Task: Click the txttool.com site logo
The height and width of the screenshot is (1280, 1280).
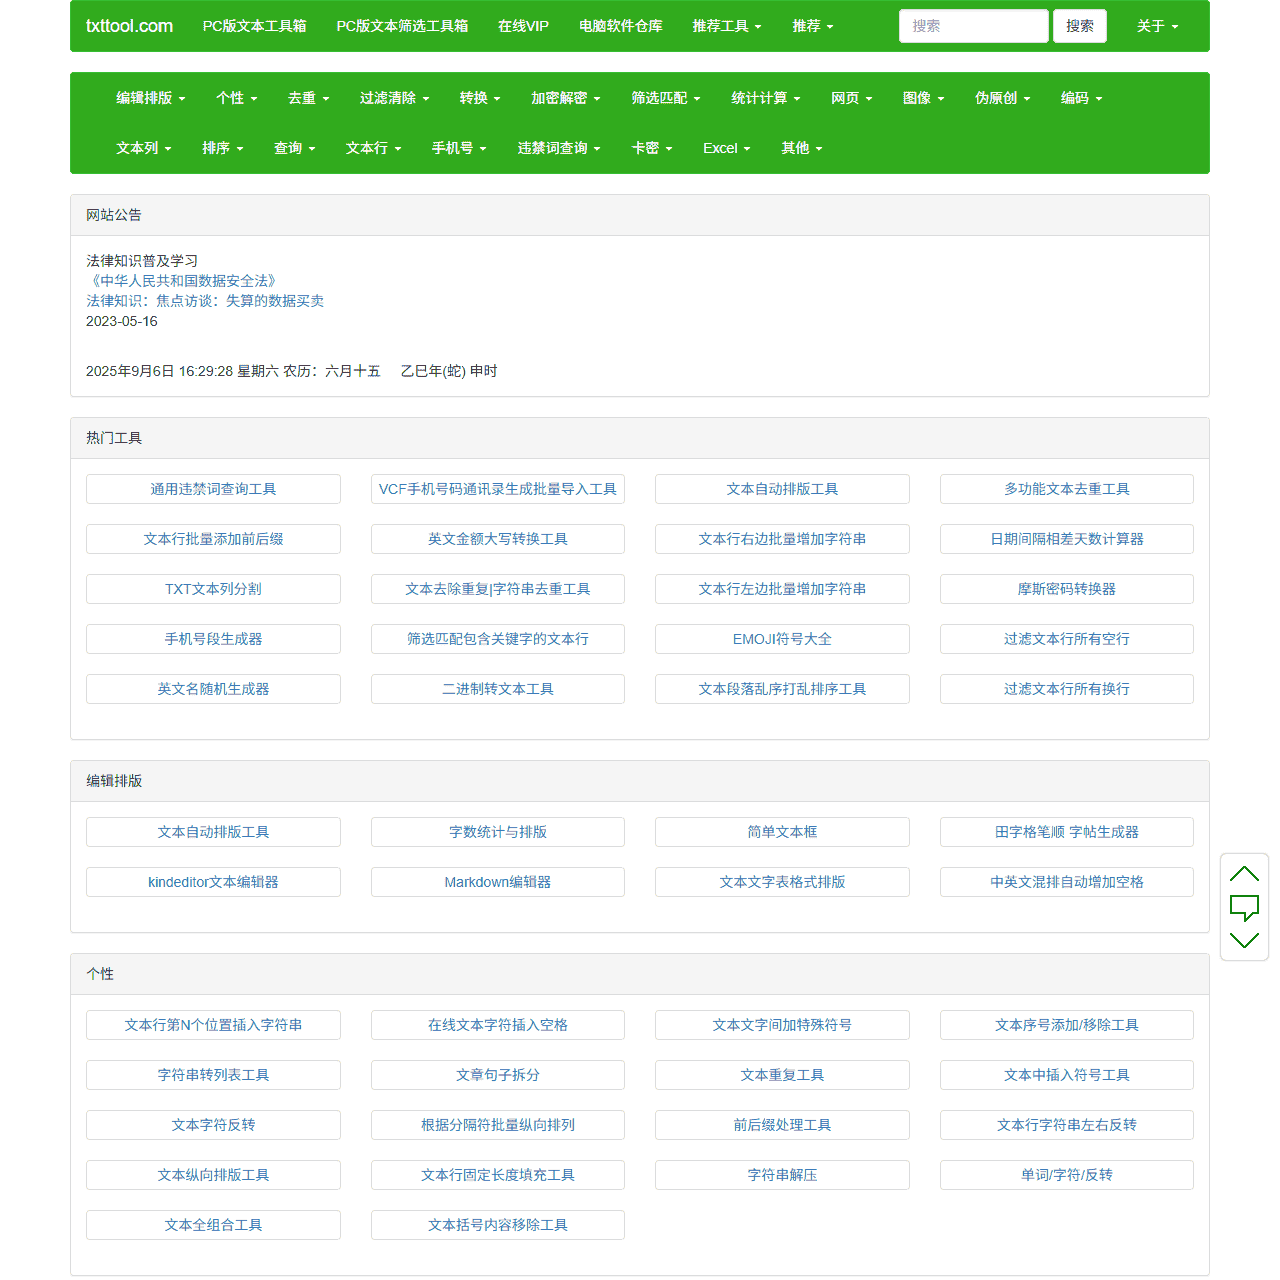Action: [129, 26]
